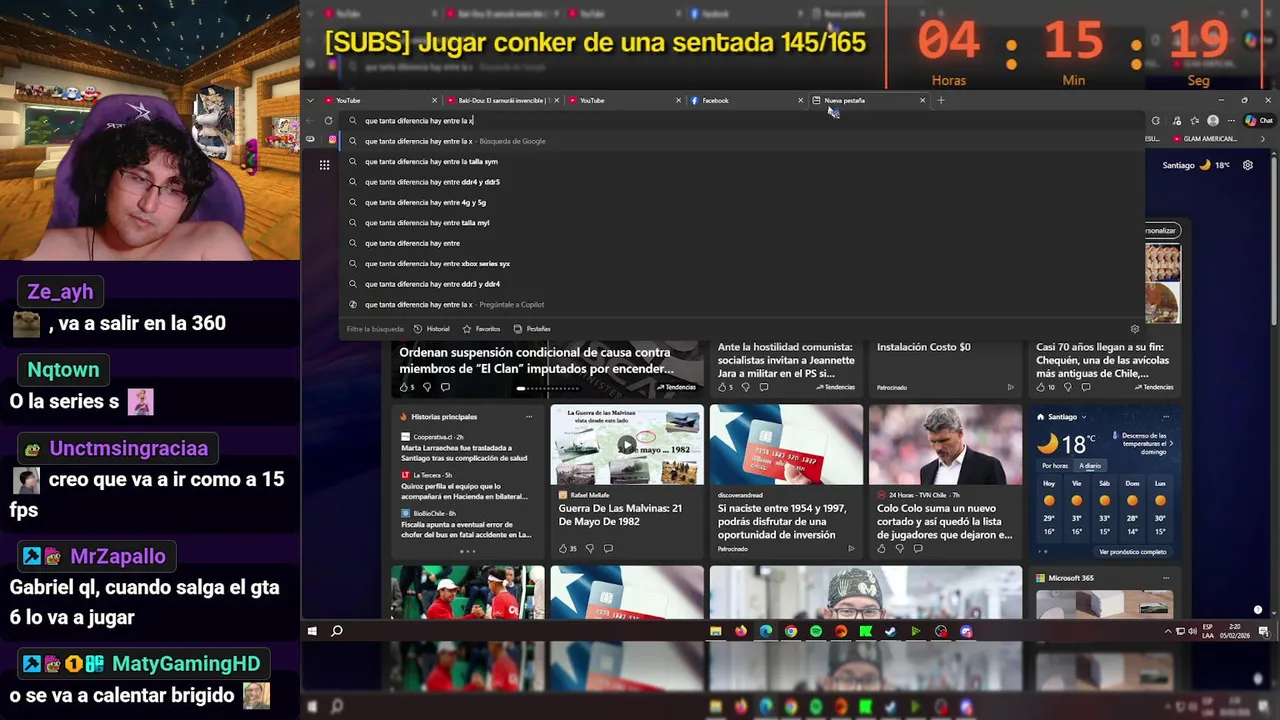The image size is (1280, 720).
Task: Open the Instagram bookmark icon
Action: coord(332,140)
